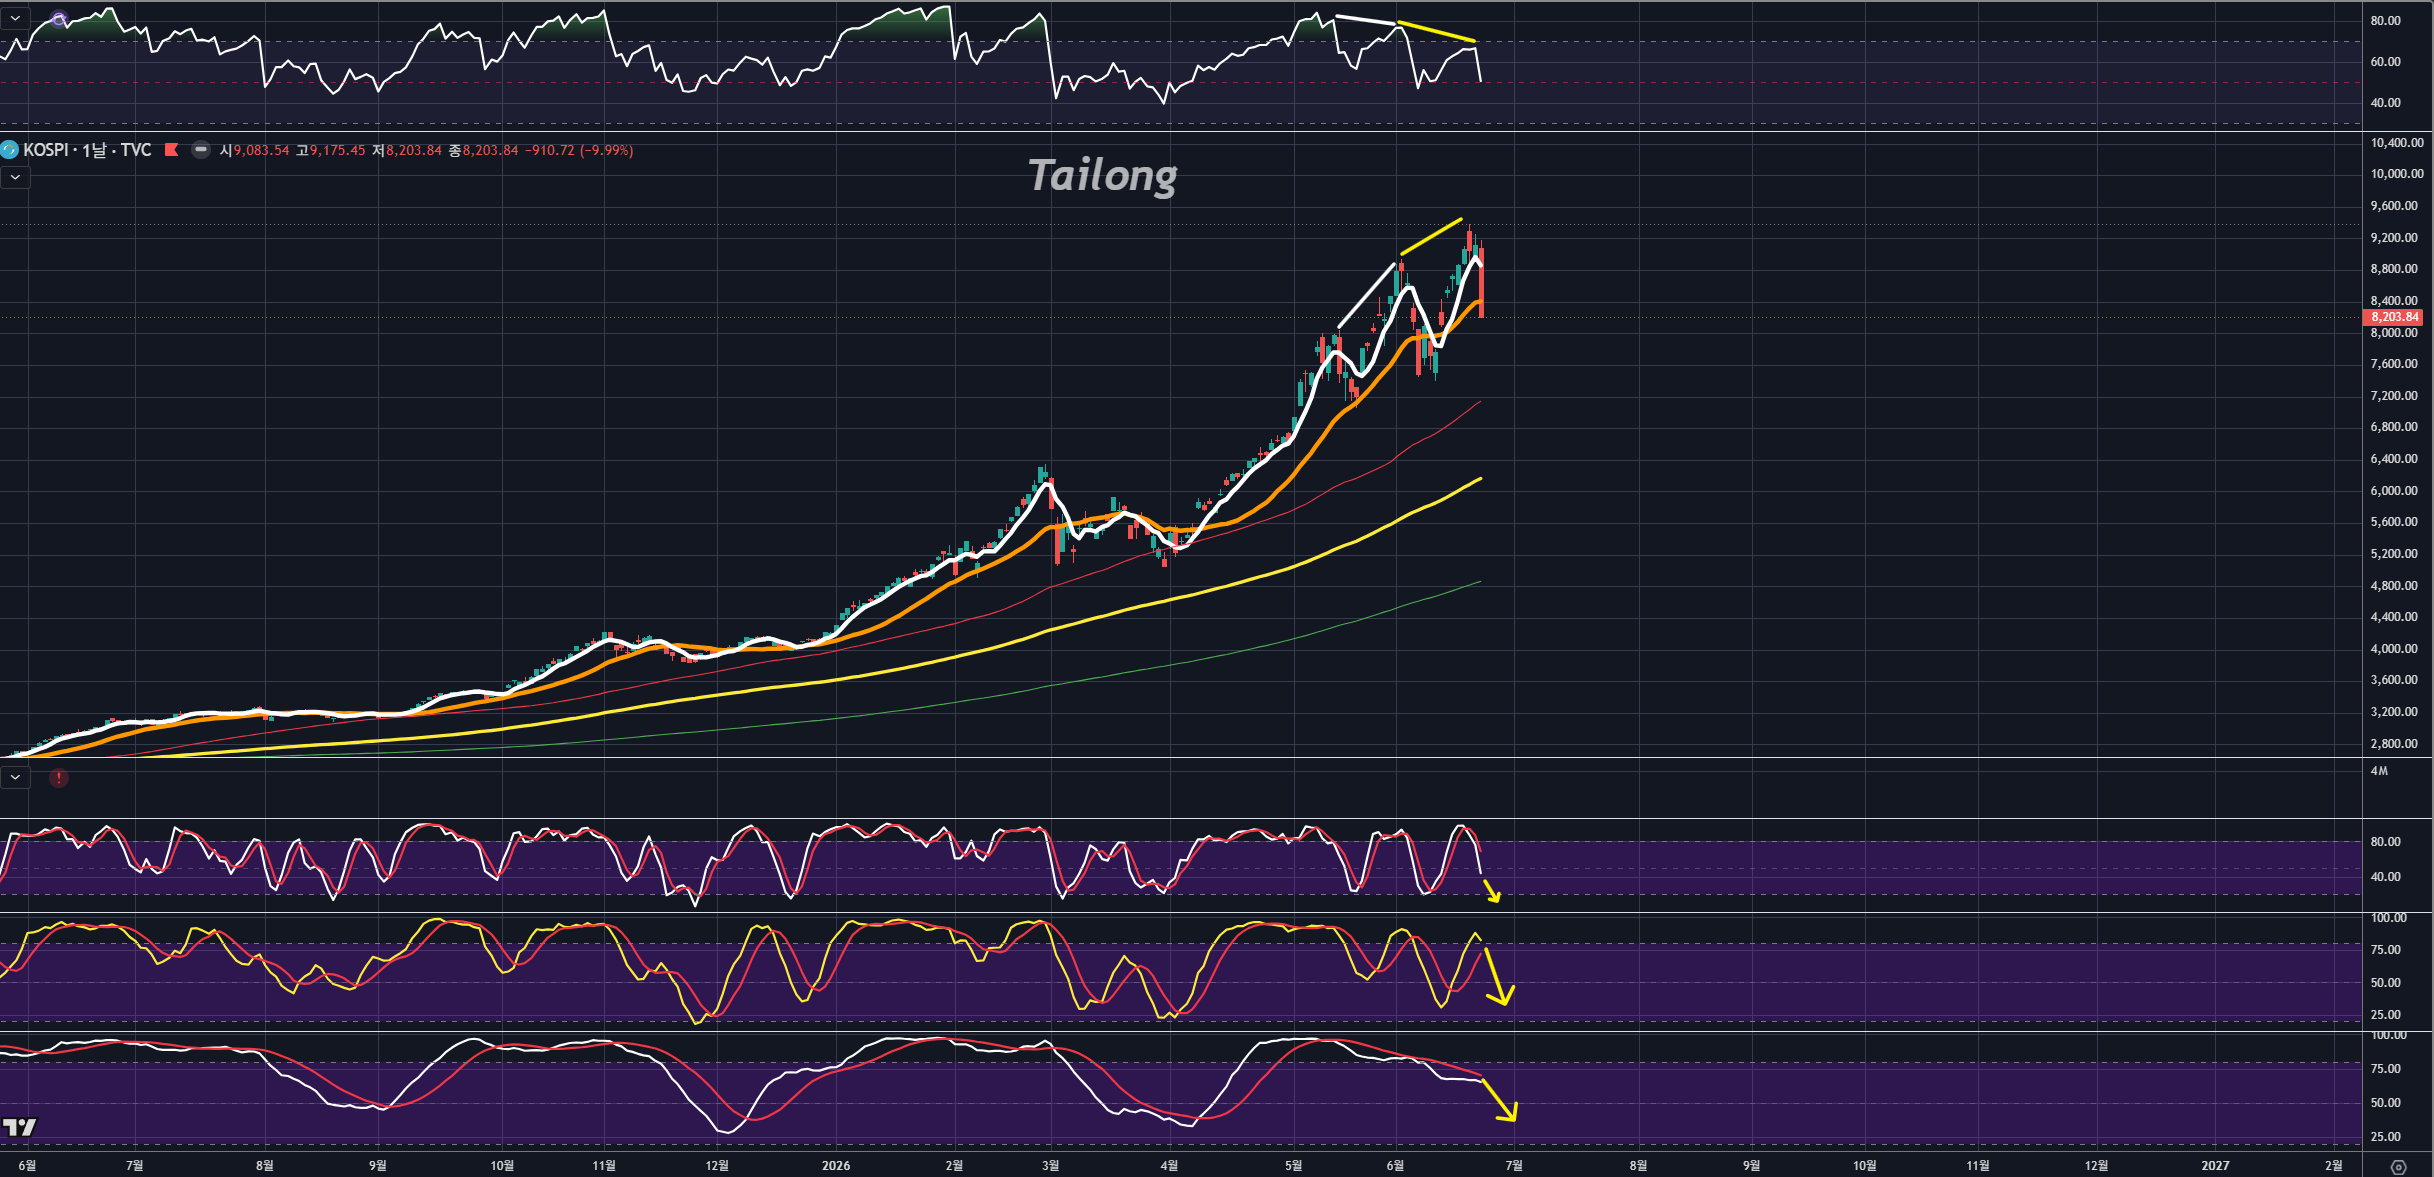The width and height of the screenshot is (2434, 1177).
Task: Open chart settings hexagon gear icon
Action: 2398,1166
